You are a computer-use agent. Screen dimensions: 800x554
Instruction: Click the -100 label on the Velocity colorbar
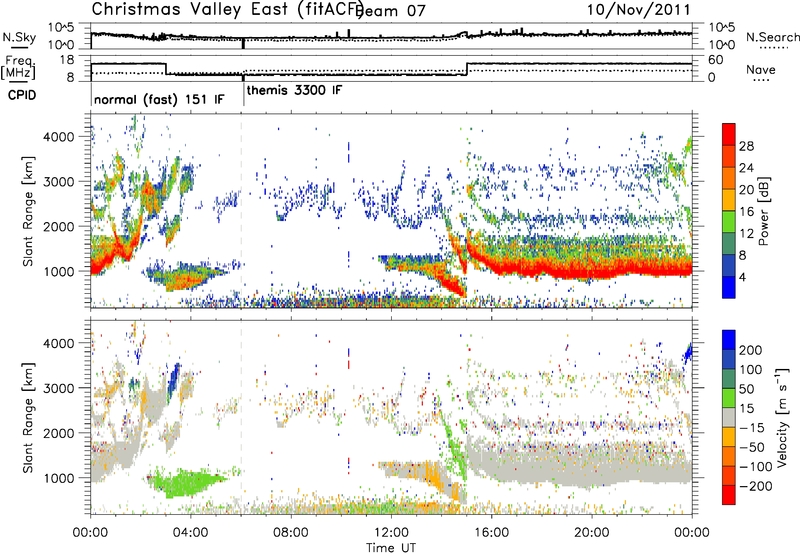(756, 467)
